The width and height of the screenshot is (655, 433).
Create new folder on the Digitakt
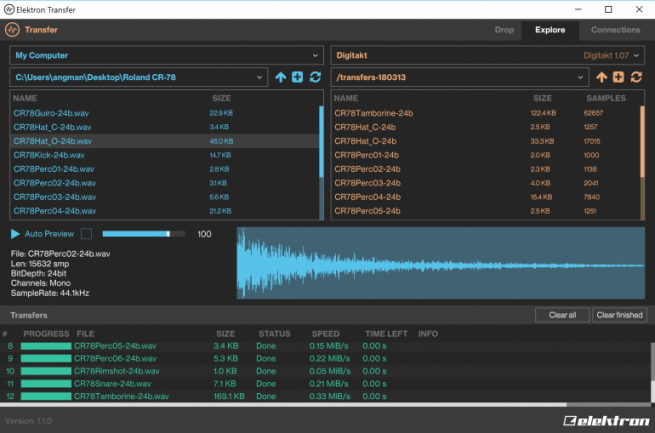click(x=619, y=77)
